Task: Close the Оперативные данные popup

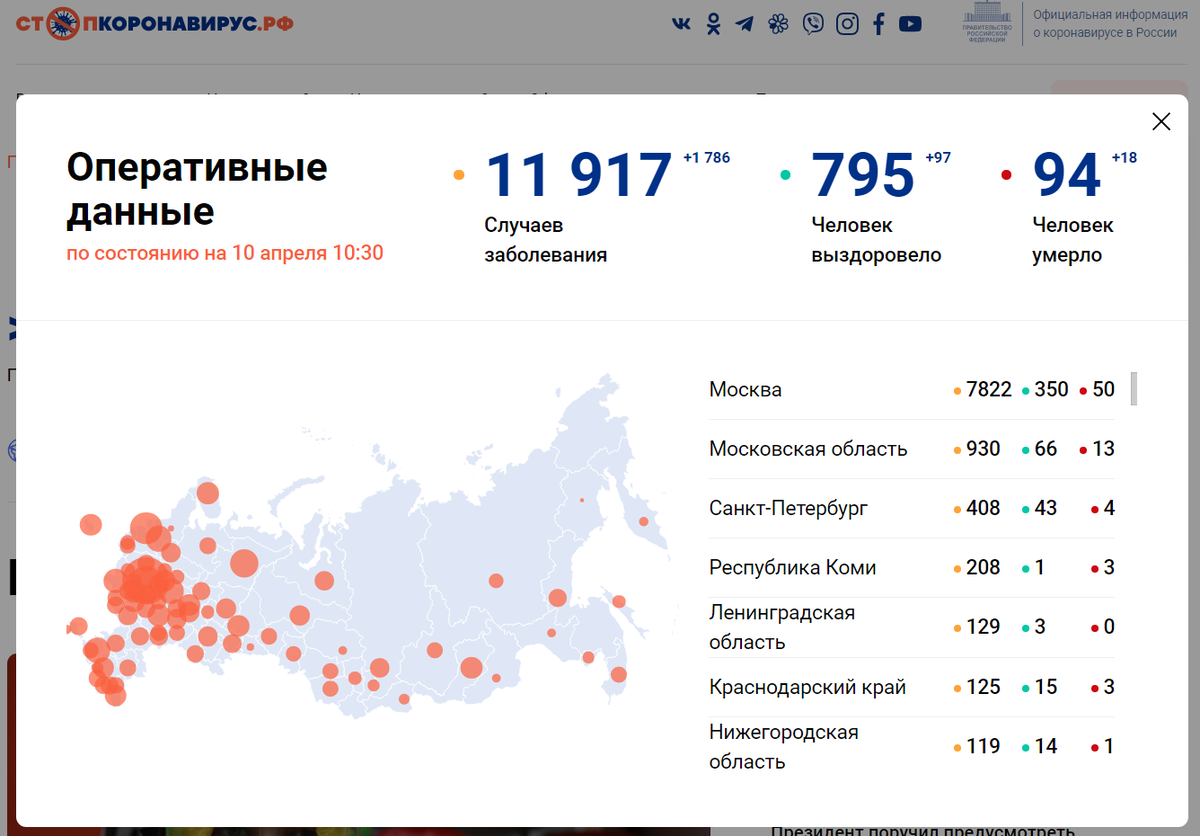Action: click(x=1161, y=122)
